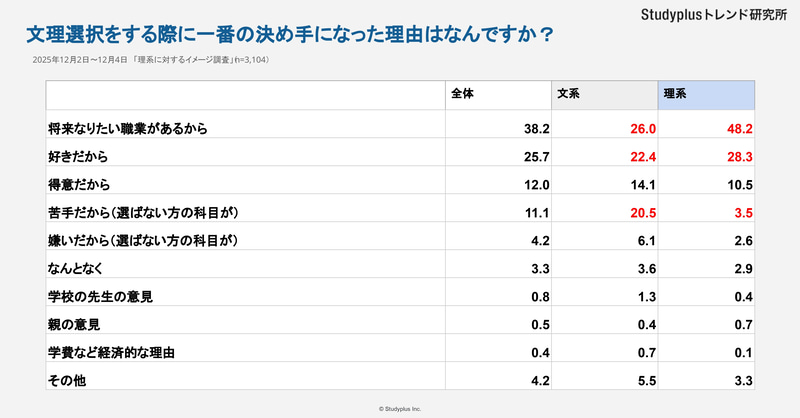
Task: Select the red value 48.2
Action: [740, 129]
